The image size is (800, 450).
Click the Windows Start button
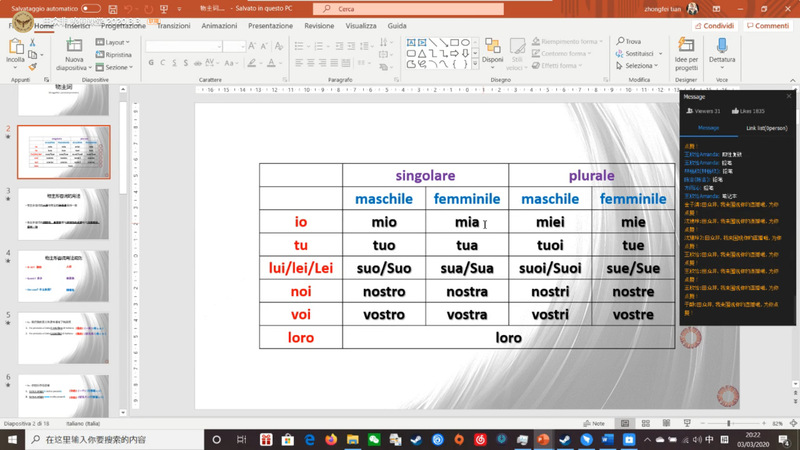tap(12, 439)
